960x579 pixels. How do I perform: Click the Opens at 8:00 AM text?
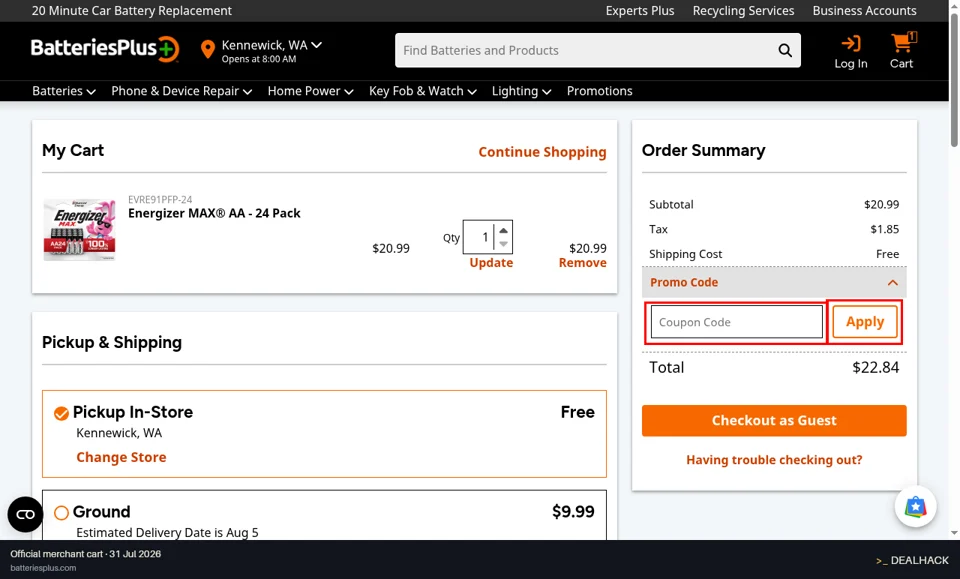click(x=259, y=59)
